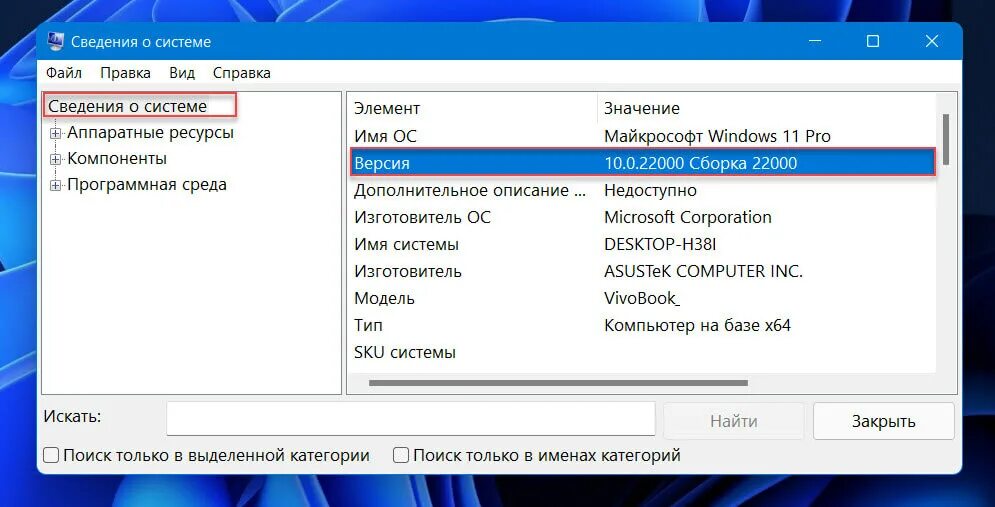Enable Поиск только в выделенной категории

click(x=51, y=456)
